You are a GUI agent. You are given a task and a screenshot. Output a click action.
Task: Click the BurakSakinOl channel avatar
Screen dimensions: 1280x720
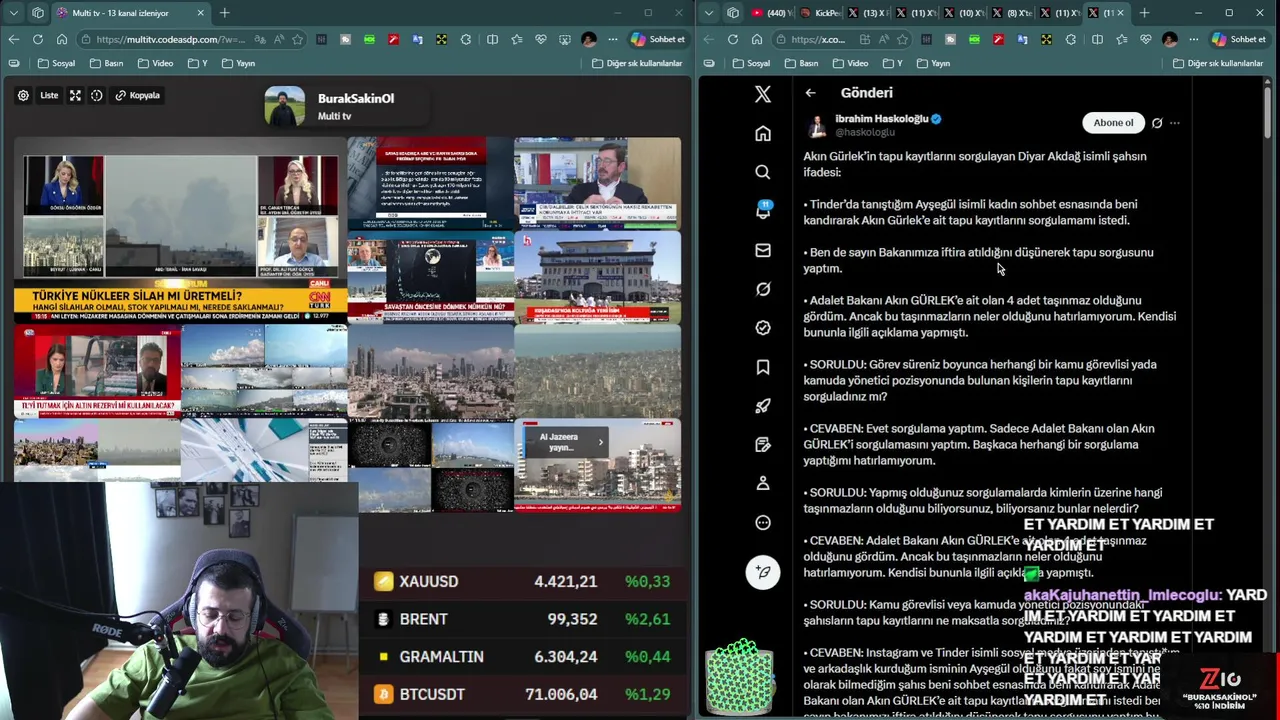click(285, 106)
